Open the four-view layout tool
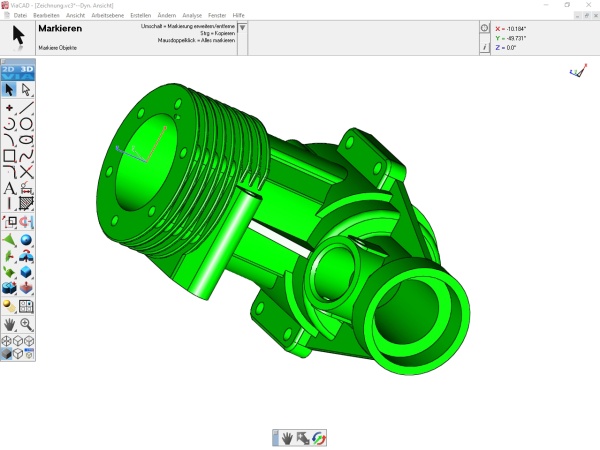Viewport: 600px width, 450px height. pos(26,306)
